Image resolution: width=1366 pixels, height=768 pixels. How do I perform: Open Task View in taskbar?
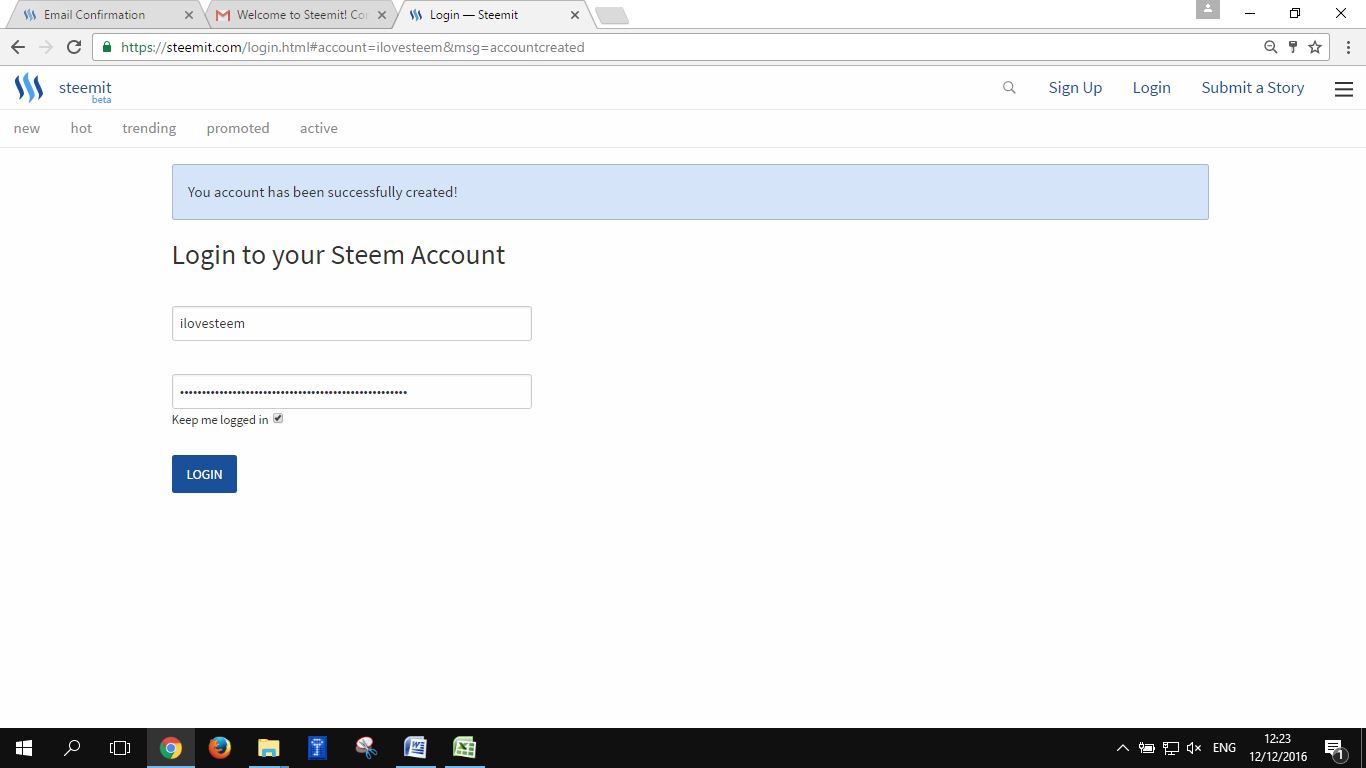pyautogui.click(x=120, y=748)
